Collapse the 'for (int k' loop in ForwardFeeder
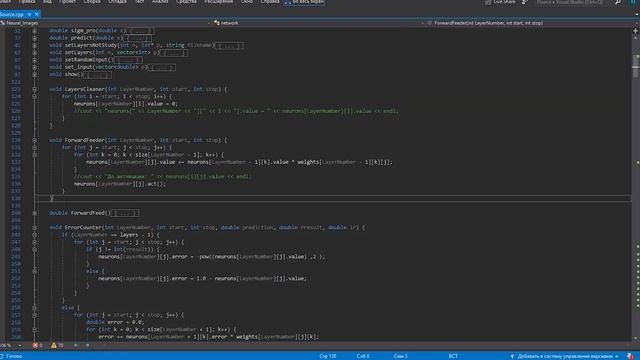Image resolution: width=640 pixels, height=360 pixels. click(35, 155)
